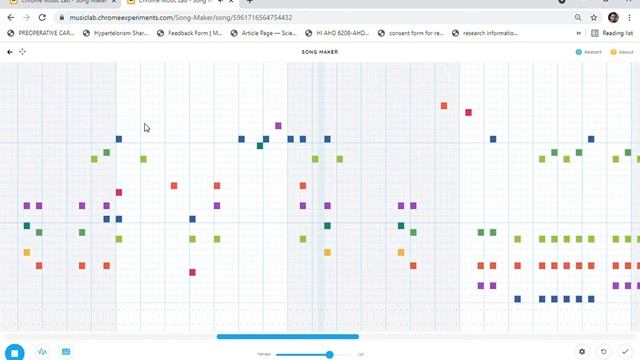Viewport: 640px width, 360px height.
Task: Click the topmost crimson note
Action: coord(468,113)
